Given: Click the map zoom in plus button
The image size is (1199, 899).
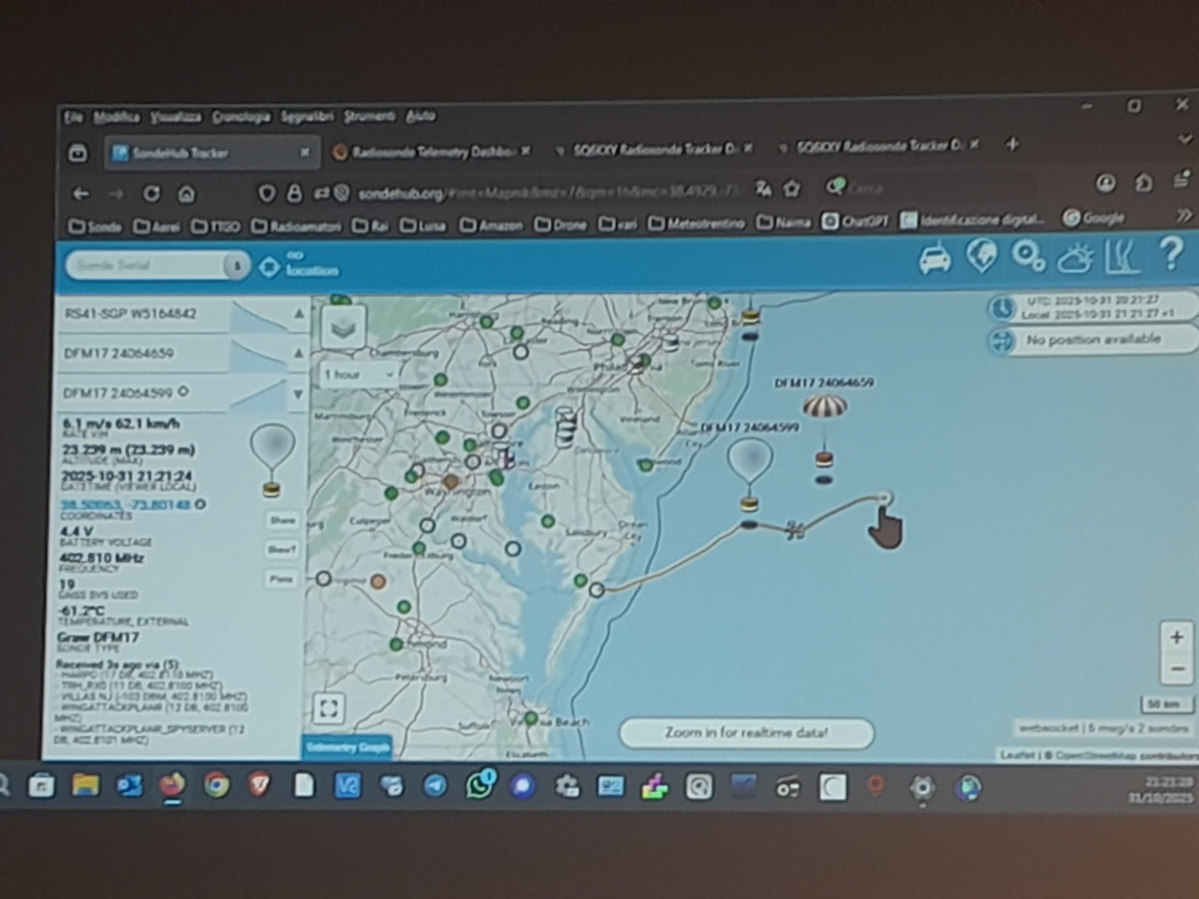Looking at the screenshot, I should 1176,637.
